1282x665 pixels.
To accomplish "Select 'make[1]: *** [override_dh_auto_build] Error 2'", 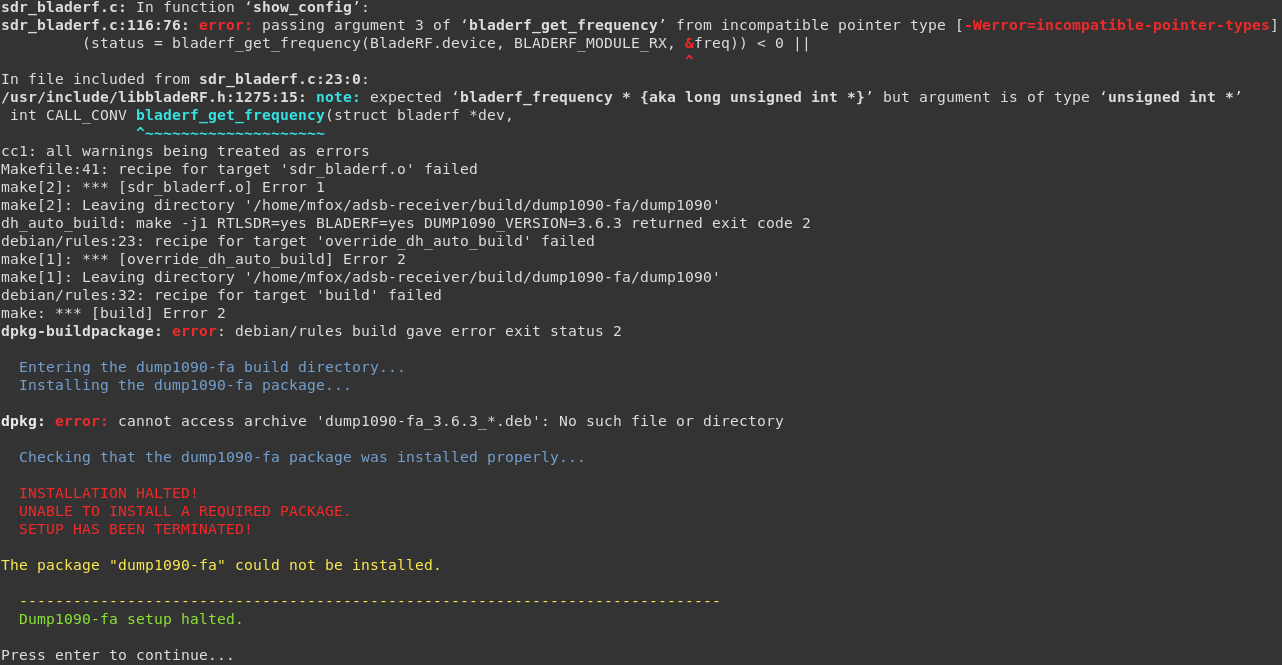I will click(x=203, y=259).
